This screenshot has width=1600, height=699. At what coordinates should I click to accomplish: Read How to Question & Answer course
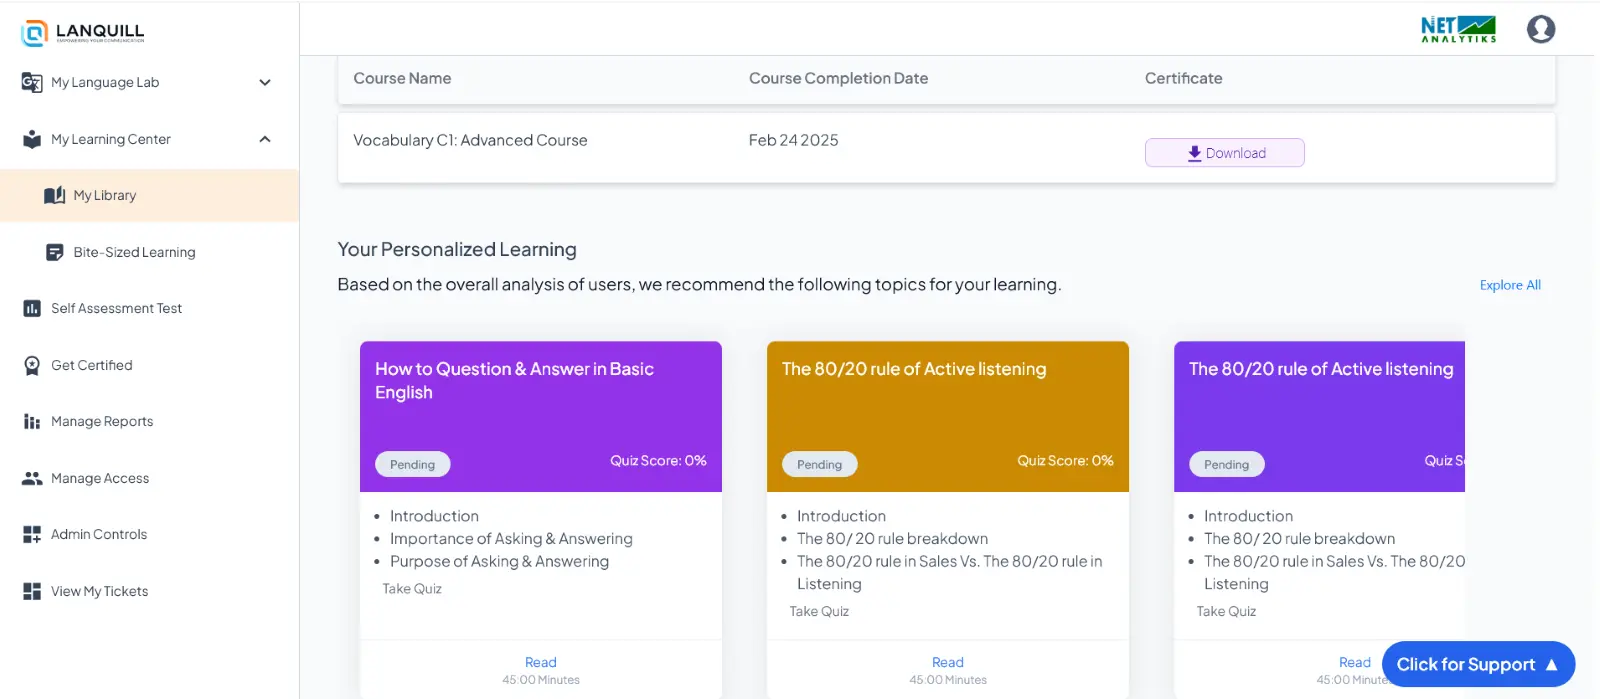pos(541,662)
